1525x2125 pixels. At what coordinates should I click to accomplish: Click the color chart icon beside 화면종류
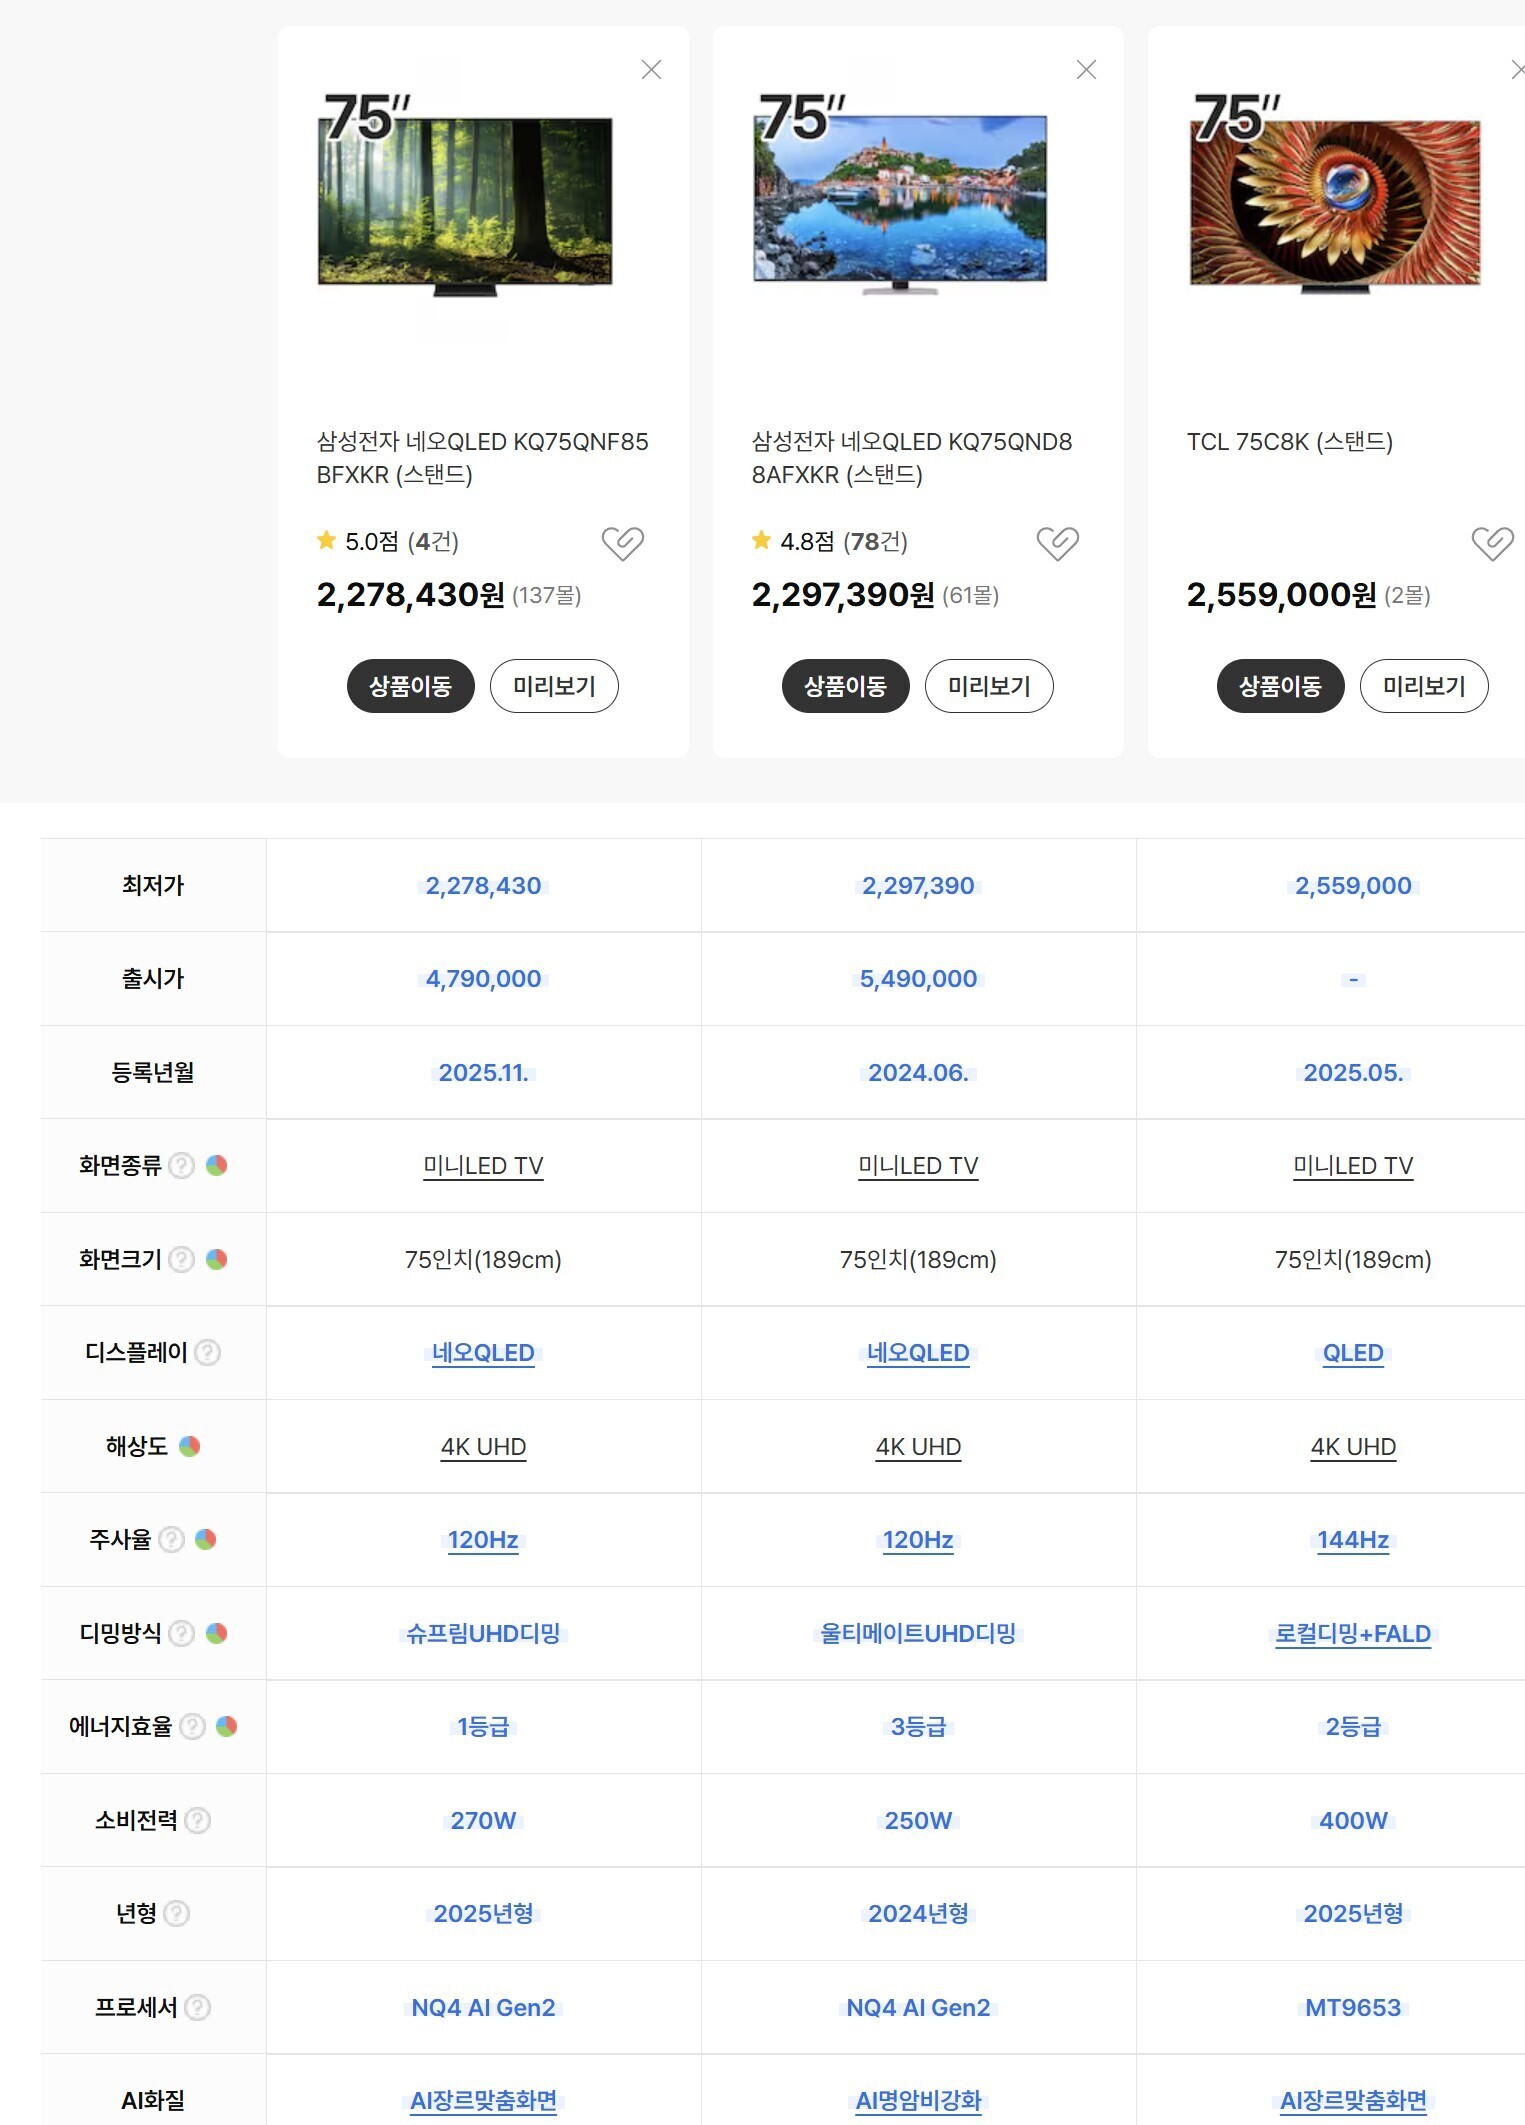click(x=216, y=1165)
